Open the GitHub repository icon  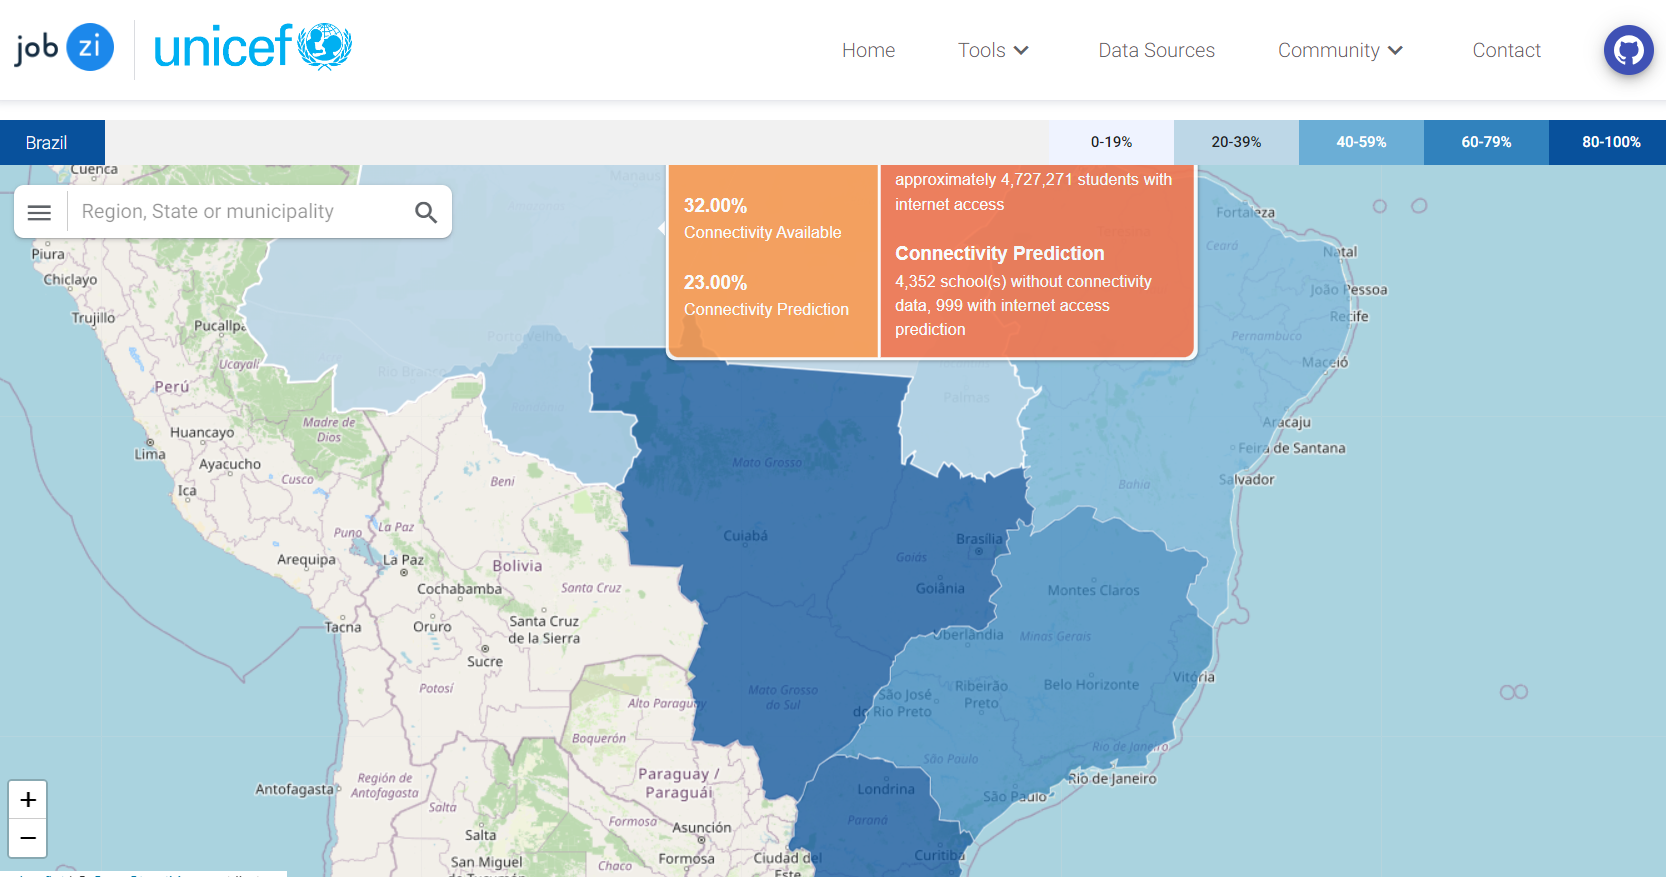pyautogui.click(x=1628, y=50)
